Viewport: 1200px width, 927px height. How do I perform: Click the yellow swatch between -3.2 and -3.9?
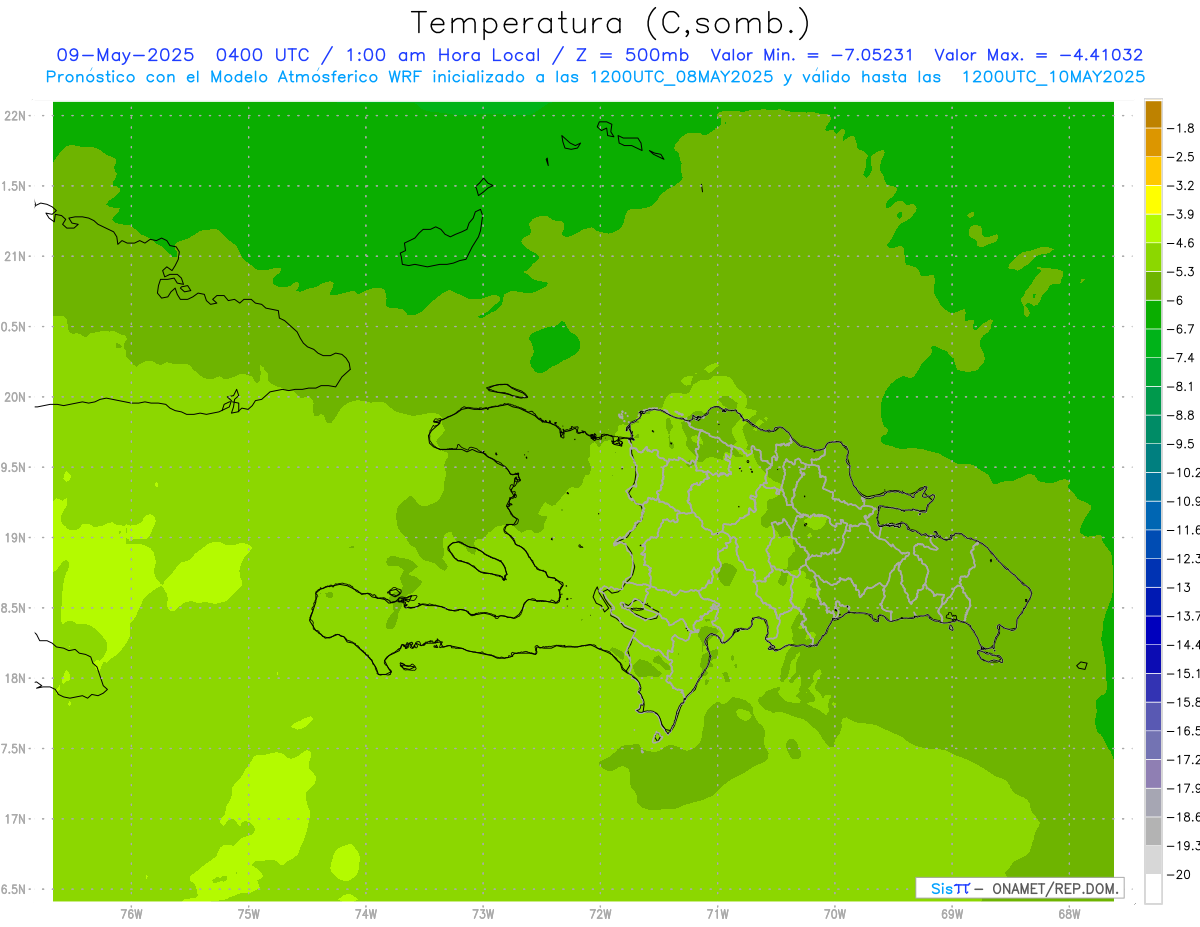pos(1153,200)
